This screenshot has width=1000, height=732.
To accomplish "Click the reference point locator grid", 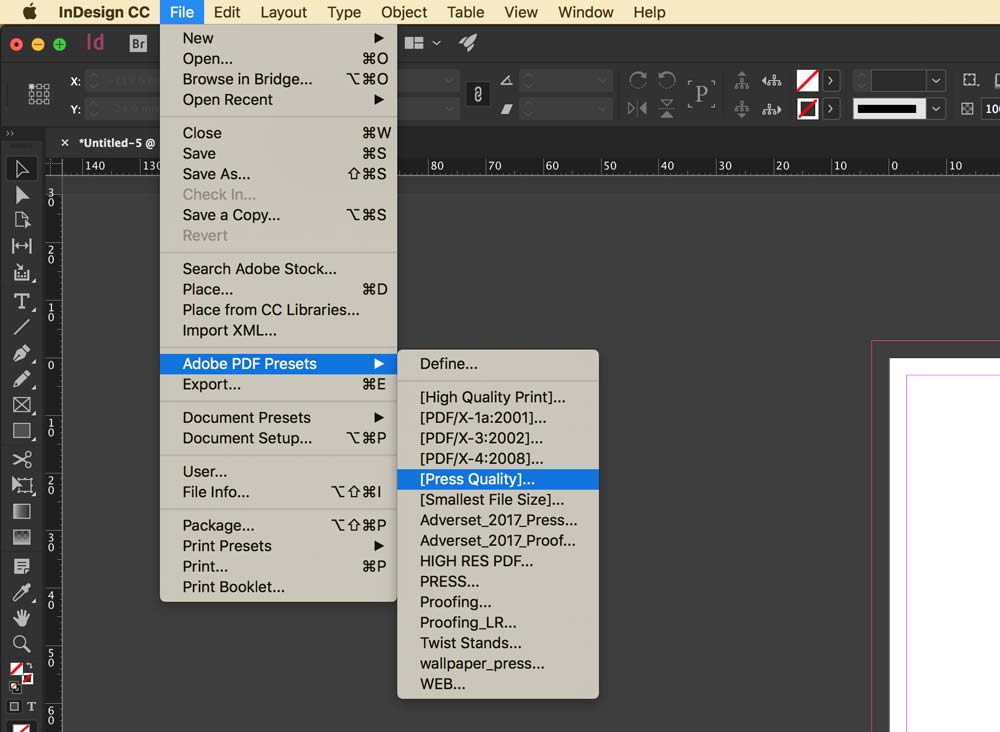I will coord(39,94).
